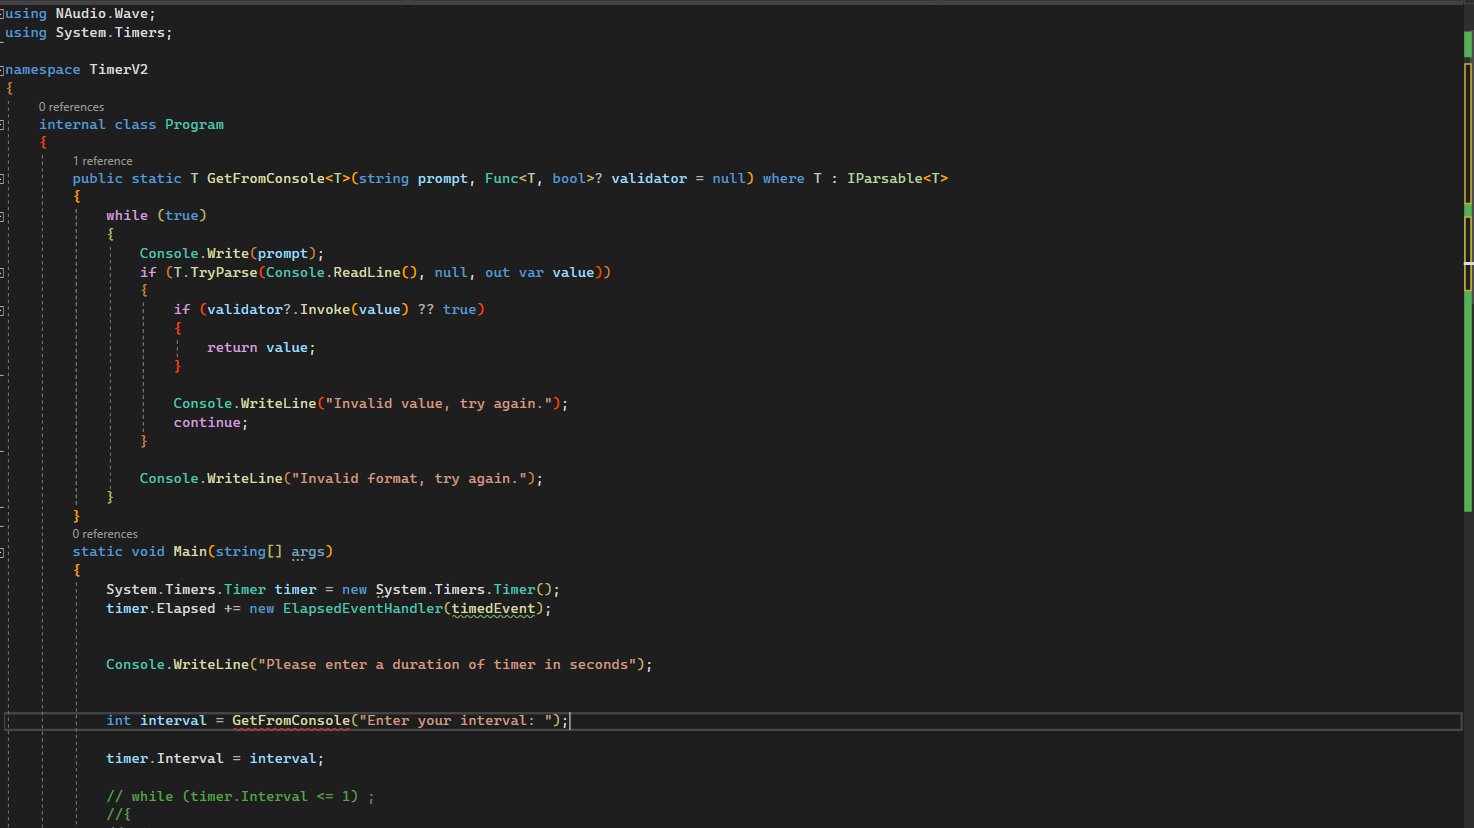Place cursor on 'TimerV2' namespace name

(118, 70)
